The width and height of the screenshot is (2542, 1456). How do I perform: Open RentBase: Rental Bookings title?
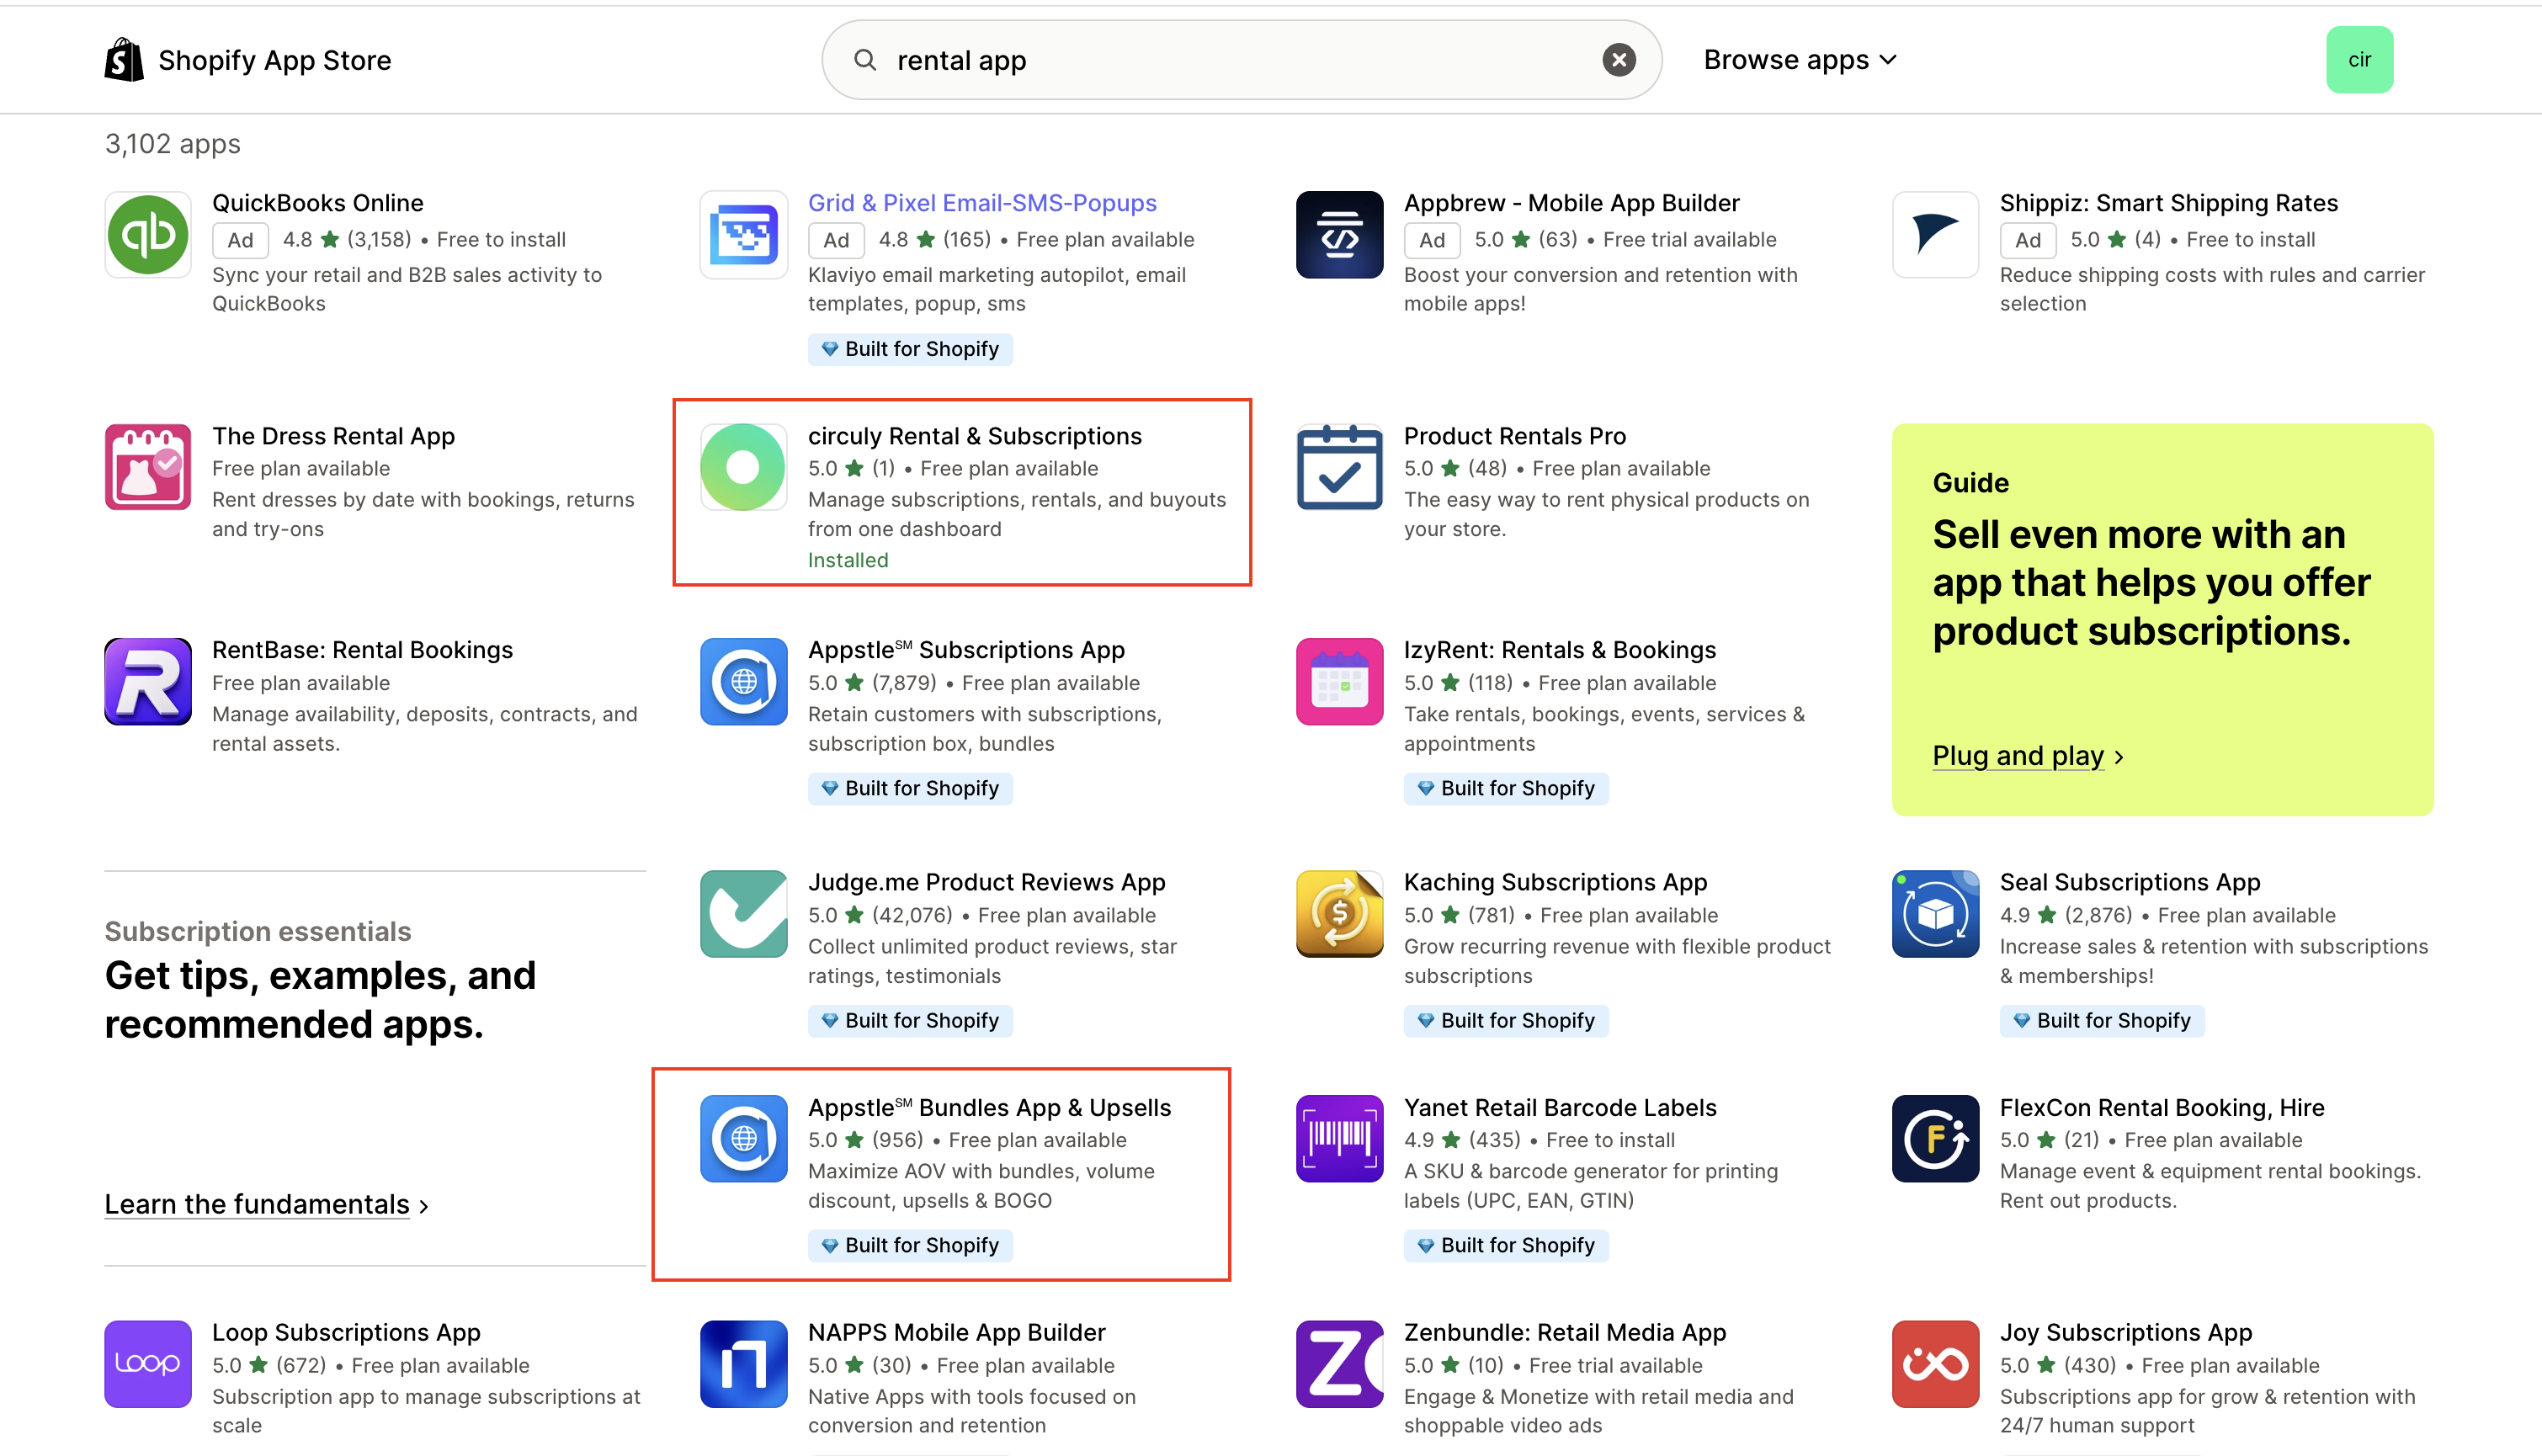362,650
